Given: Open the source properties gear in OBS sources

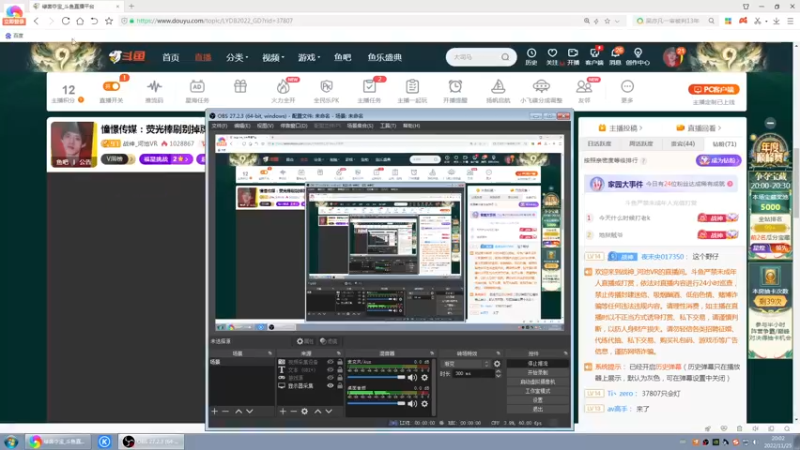Looking at the screenshot, I should tap(305, 411).
